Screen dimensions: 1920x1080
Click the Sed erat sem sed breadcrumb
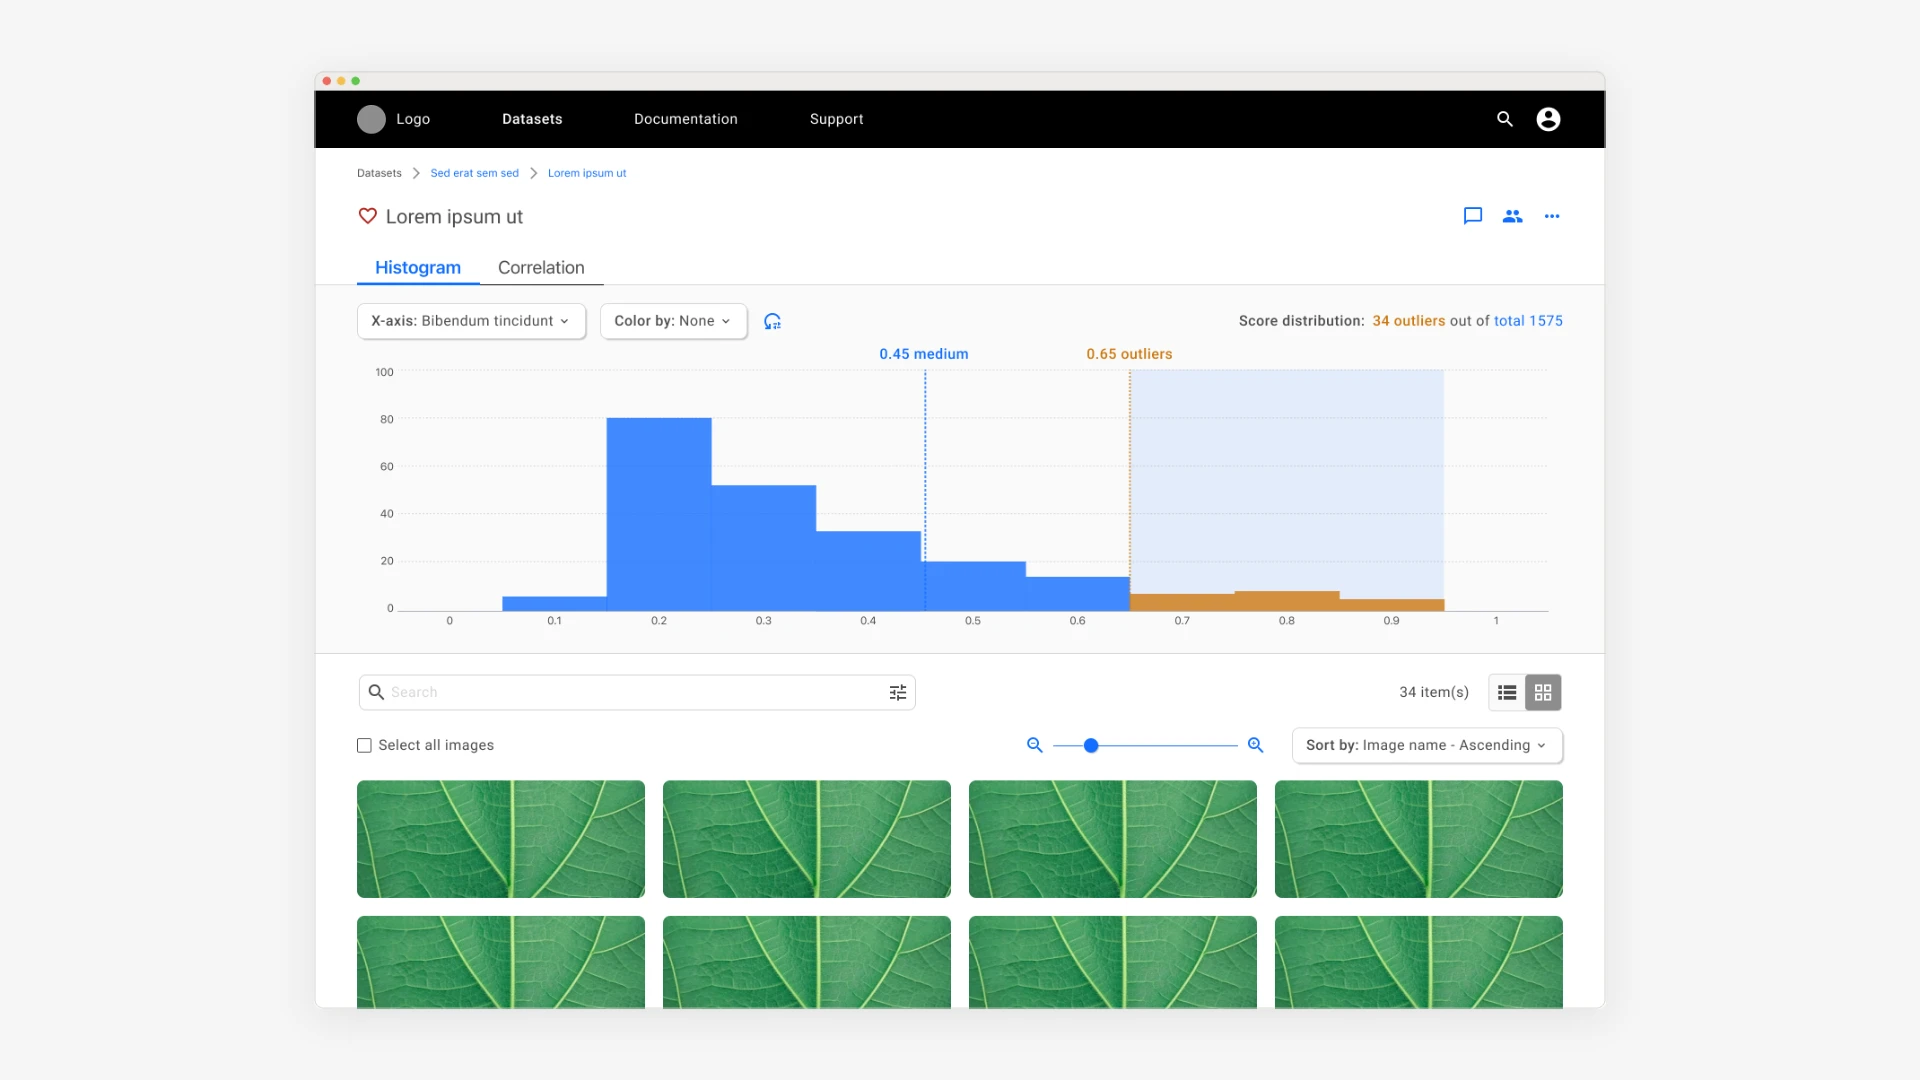pyautogui.click(x=474, y=173)
